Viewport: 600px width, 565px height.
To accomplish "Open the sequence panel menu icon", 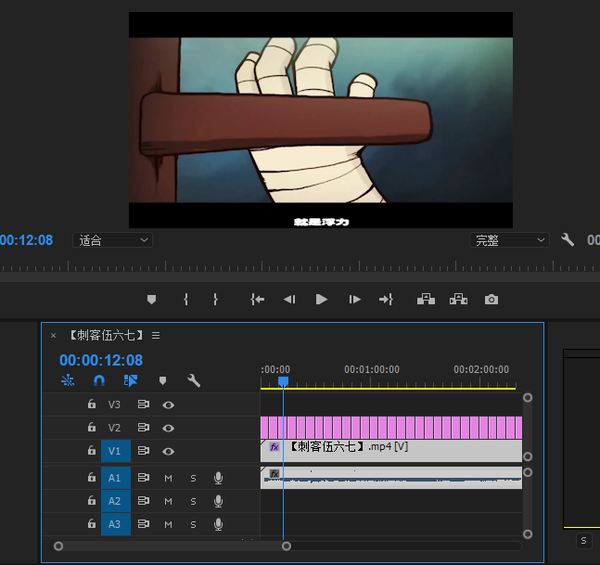I will (x=156, y=335).
